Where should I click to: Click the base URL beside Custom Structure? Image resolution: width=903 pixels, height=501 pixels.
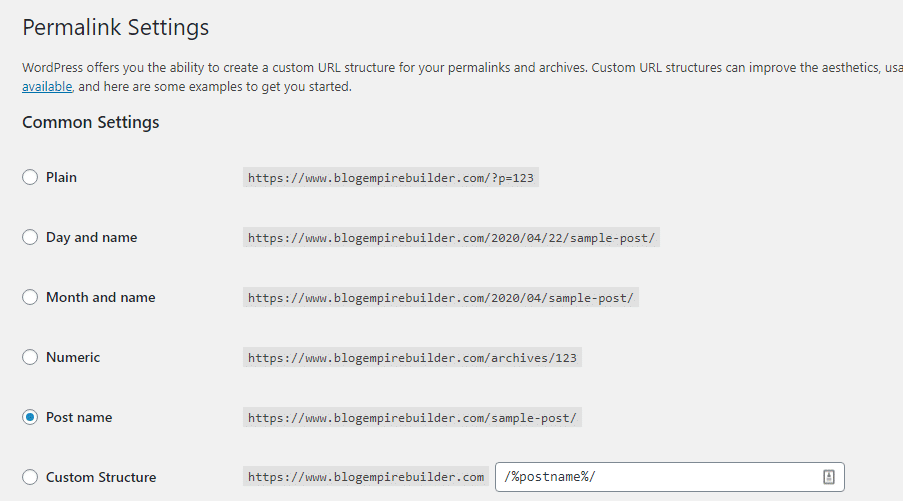pos(366,477)
